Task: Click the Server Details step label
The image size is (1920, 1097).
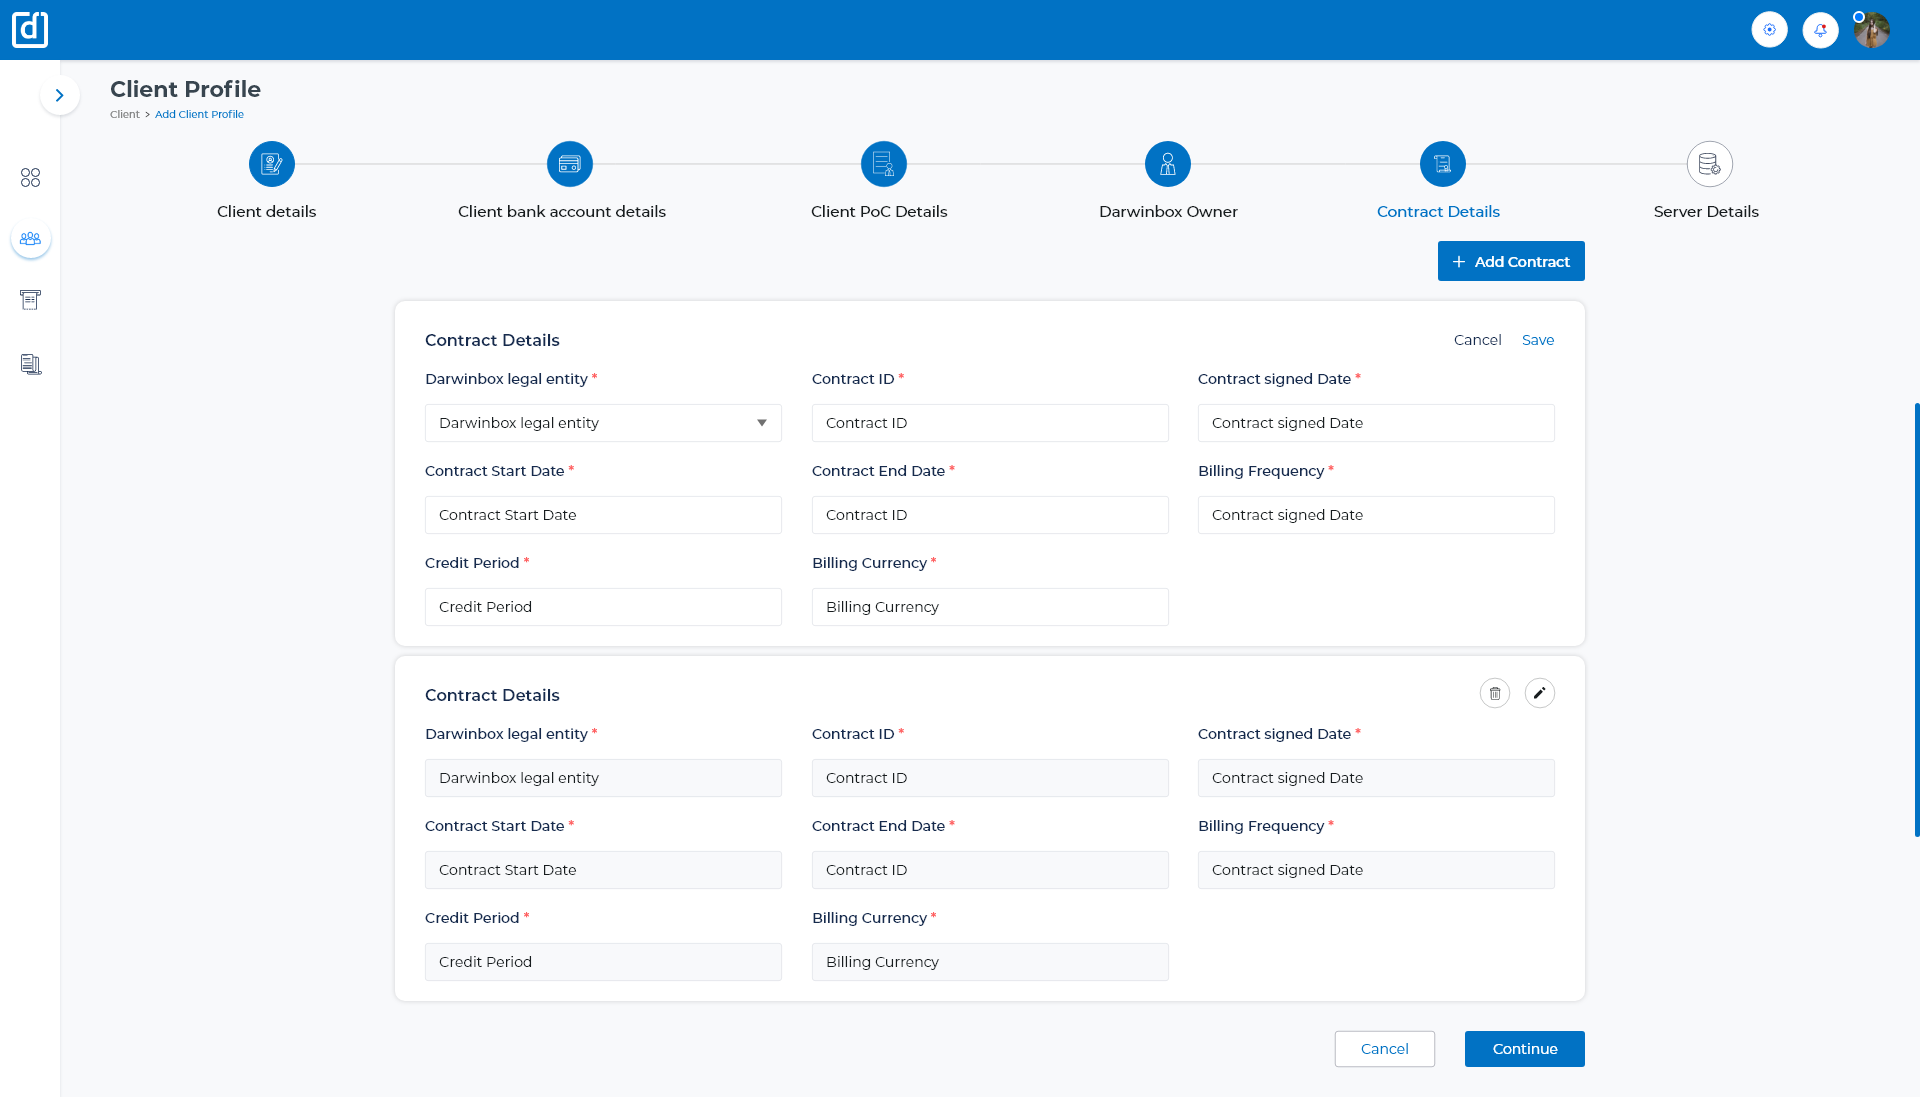Action: click(x=1706, y=211)
